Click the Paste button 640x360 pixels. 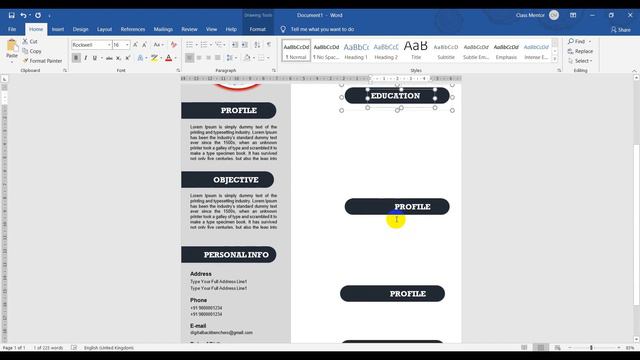[12, 51]
